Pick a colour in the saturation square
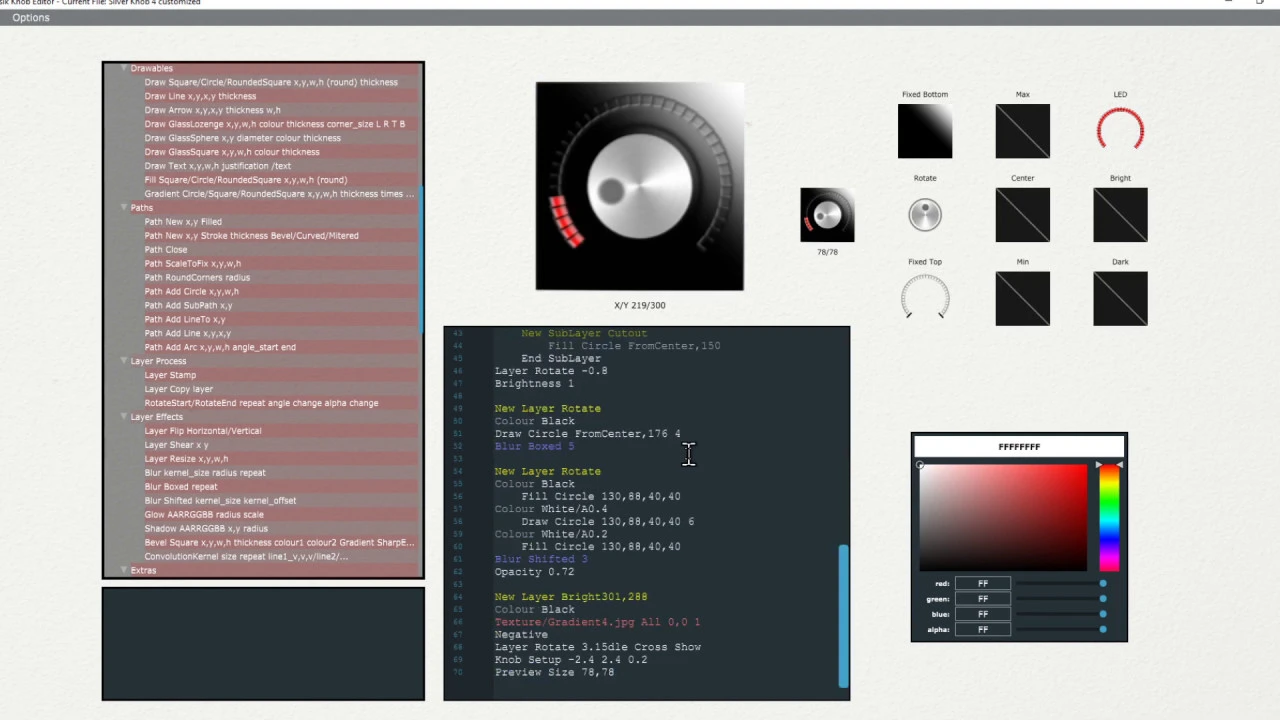The height and width of the screenshot is (720, 1280). tap(1003, 517)
